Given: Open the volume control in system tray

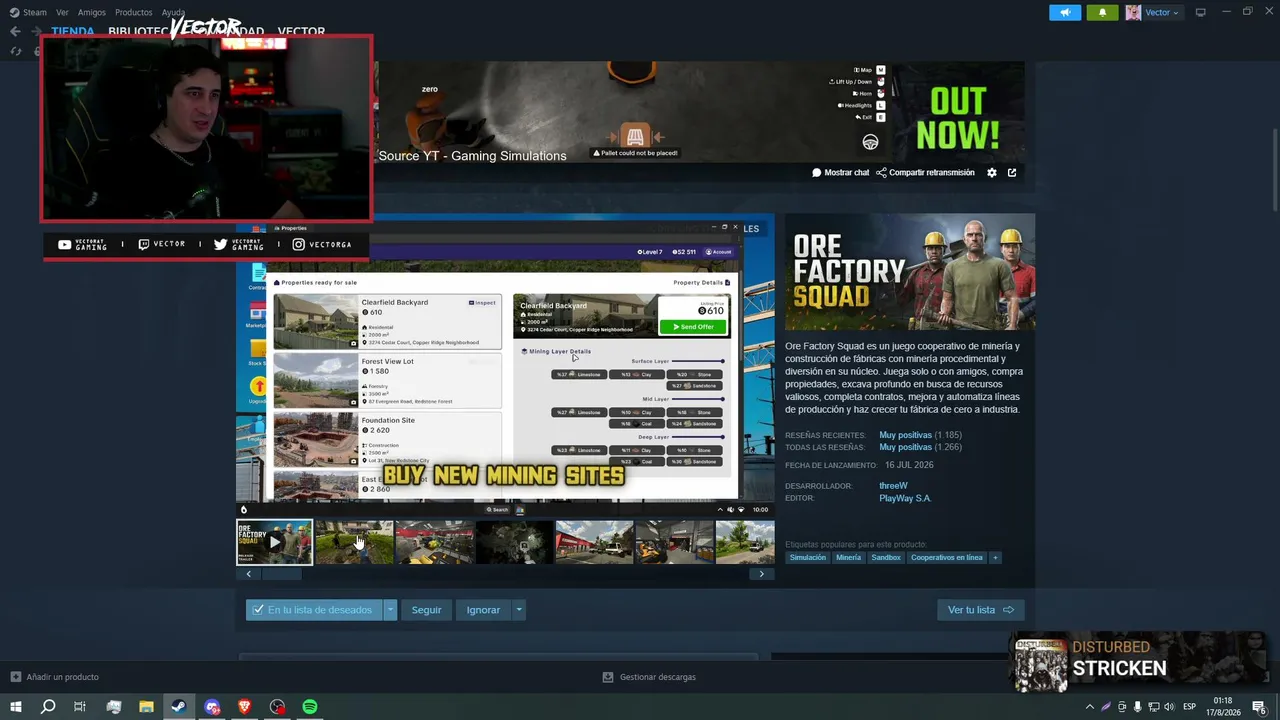Looking at the screenshot, I should pyautogui.click(x=1171, y=707).
